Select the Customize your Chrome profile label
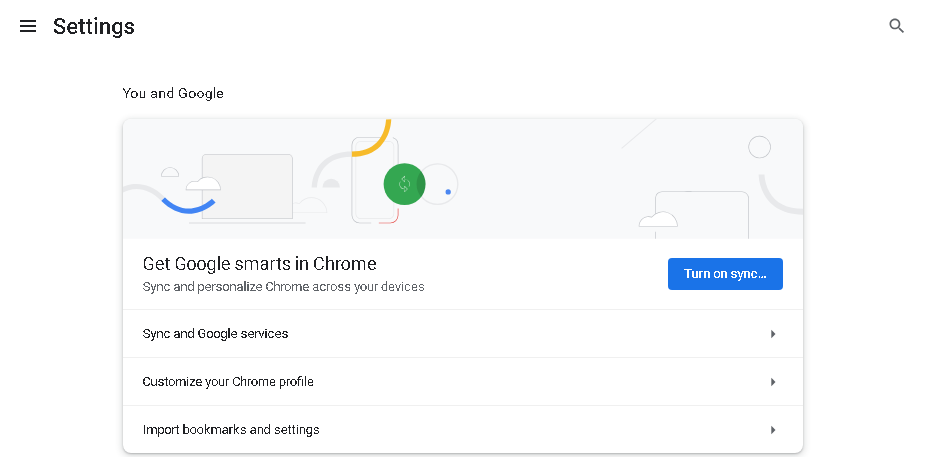This screenshot has height=457, width=927. click(228, 382)
